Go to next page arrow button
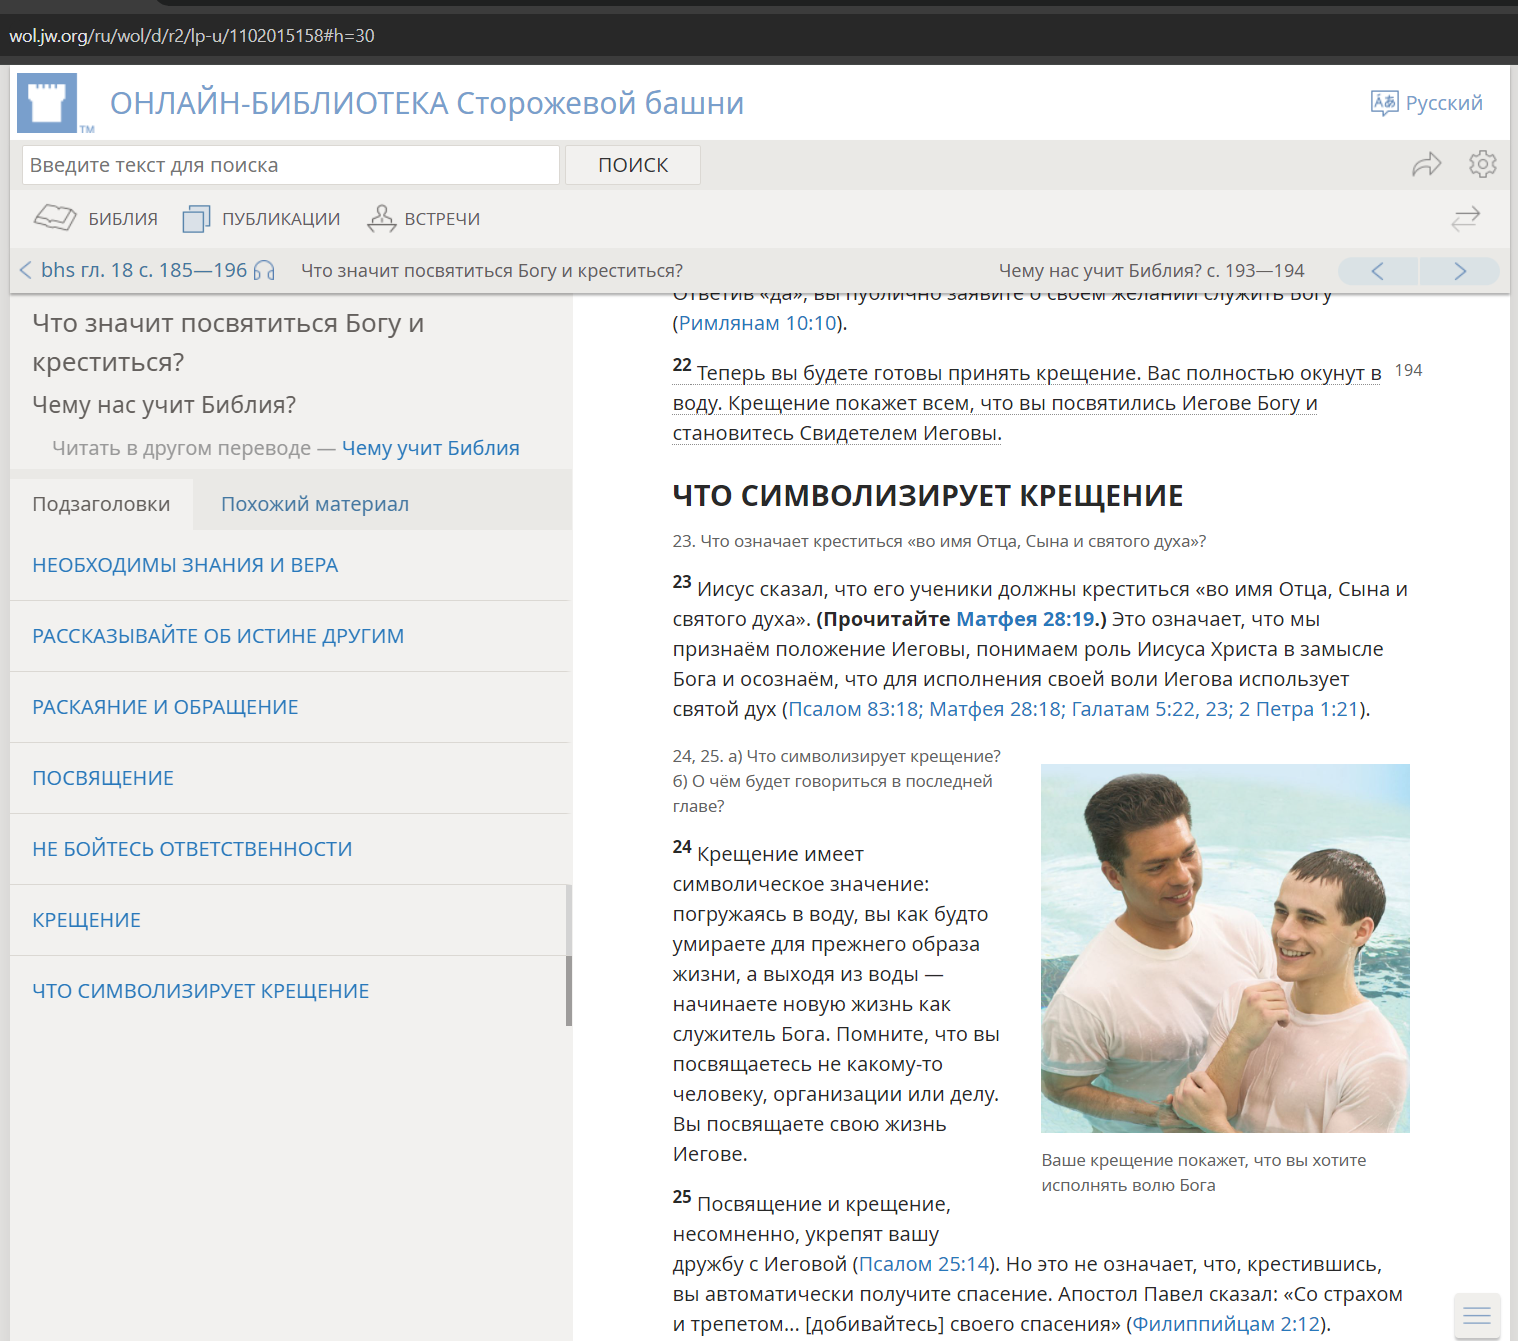1518x1341 pixels. (x=1460, y=271)
